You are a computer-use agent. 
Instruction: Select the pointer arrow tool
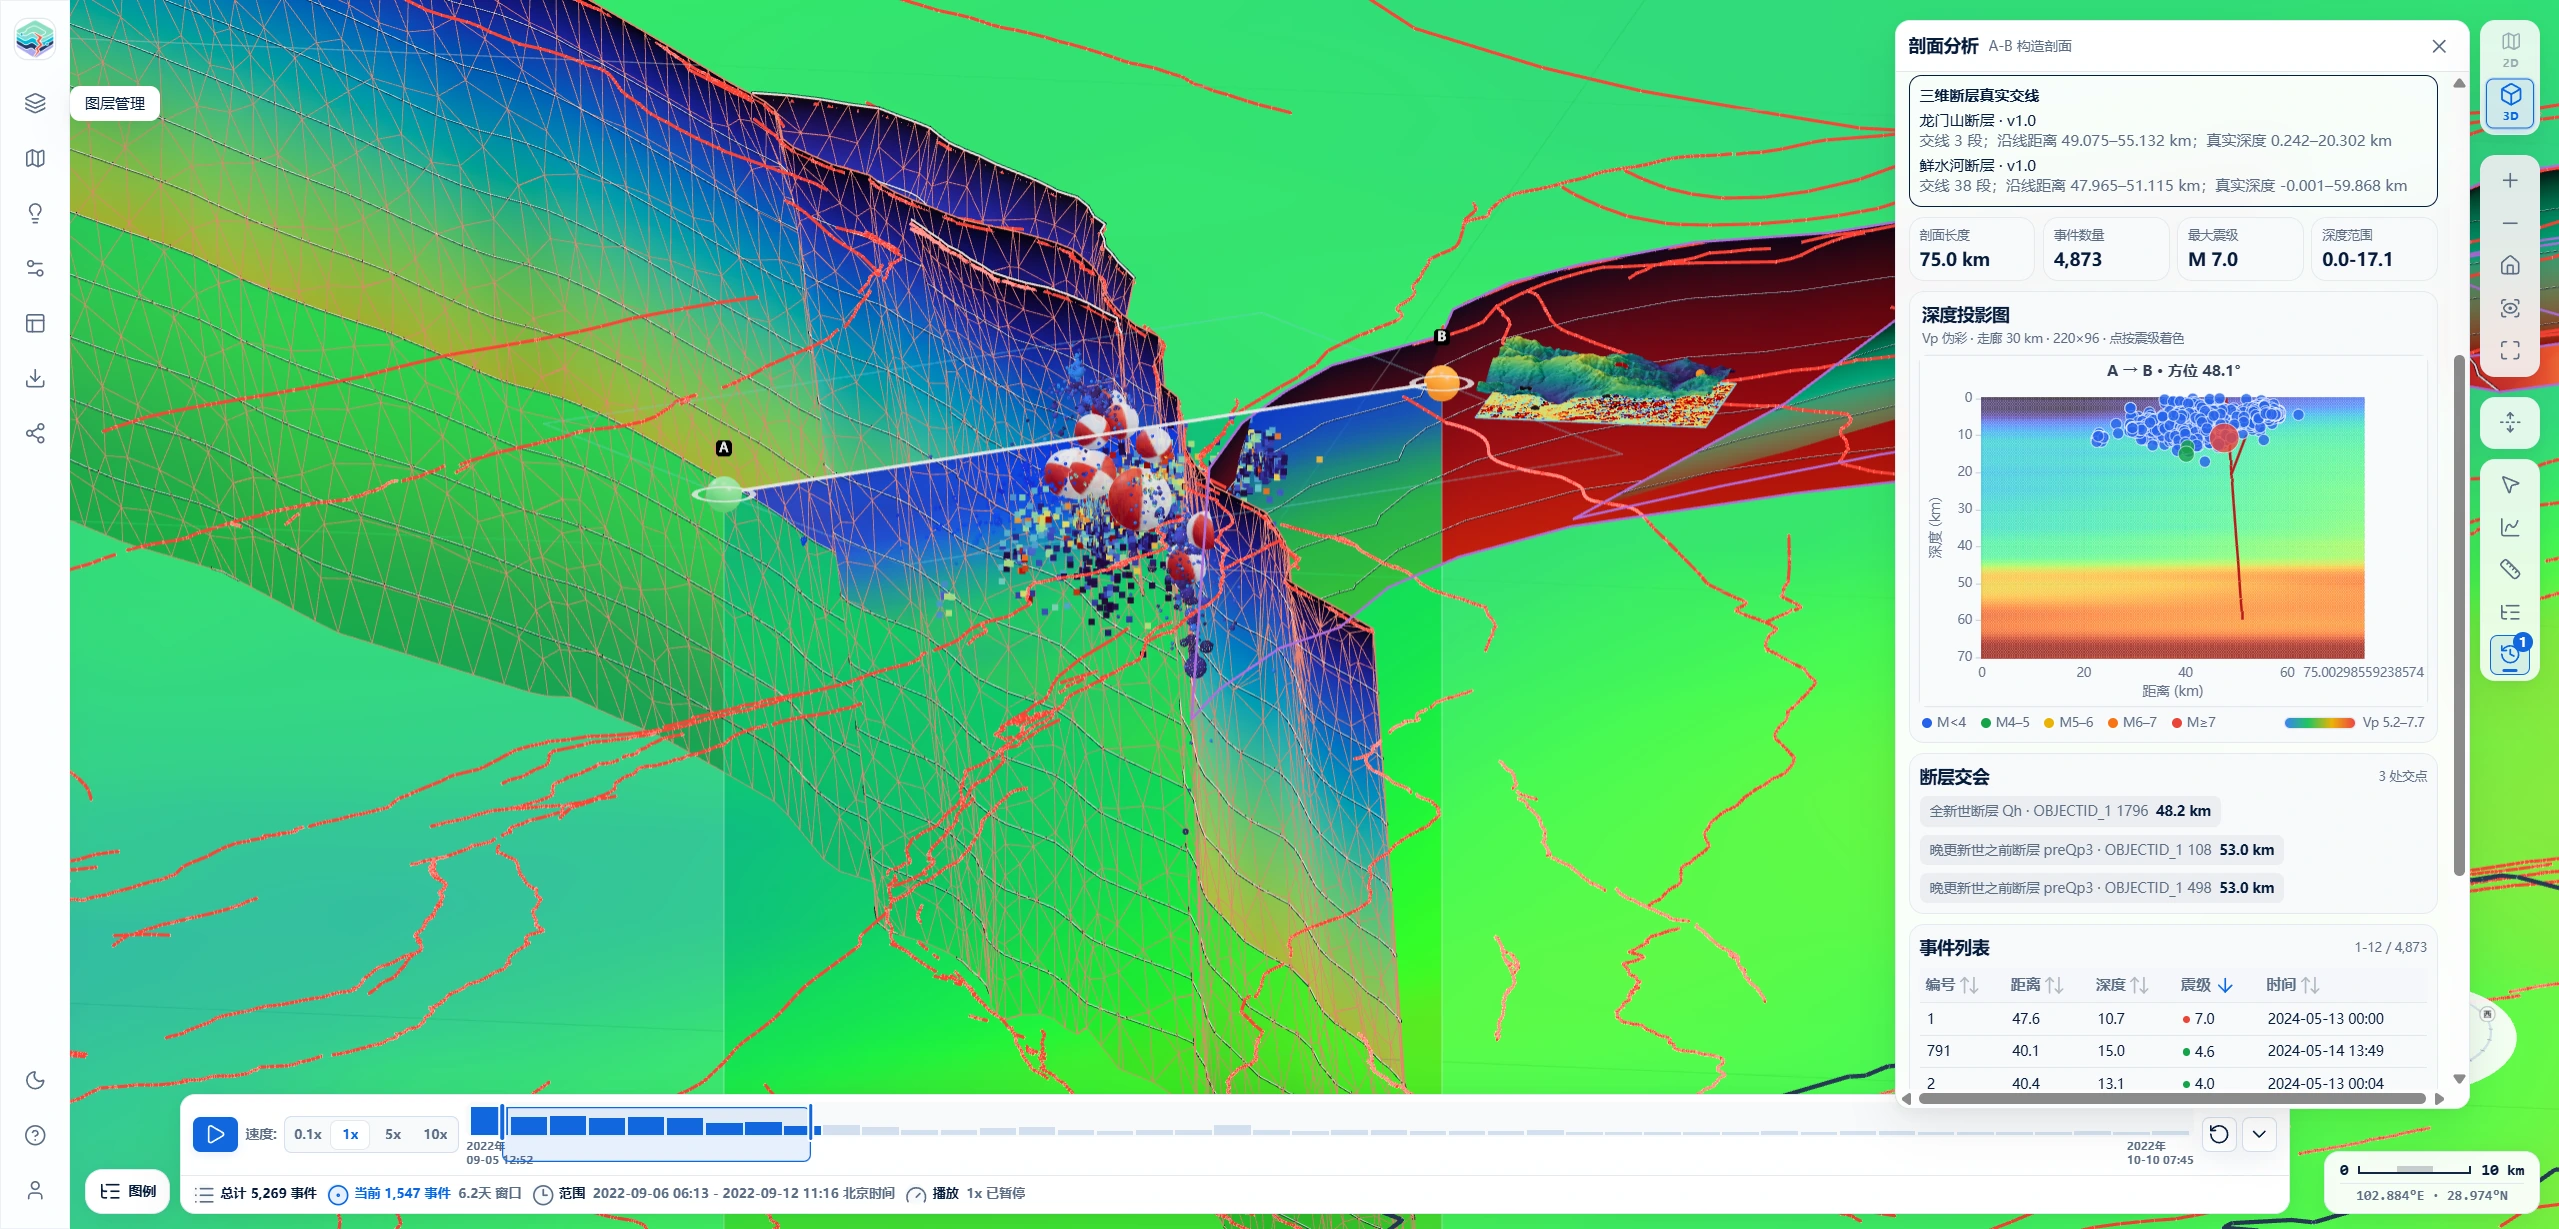[x=2510, y=485]
